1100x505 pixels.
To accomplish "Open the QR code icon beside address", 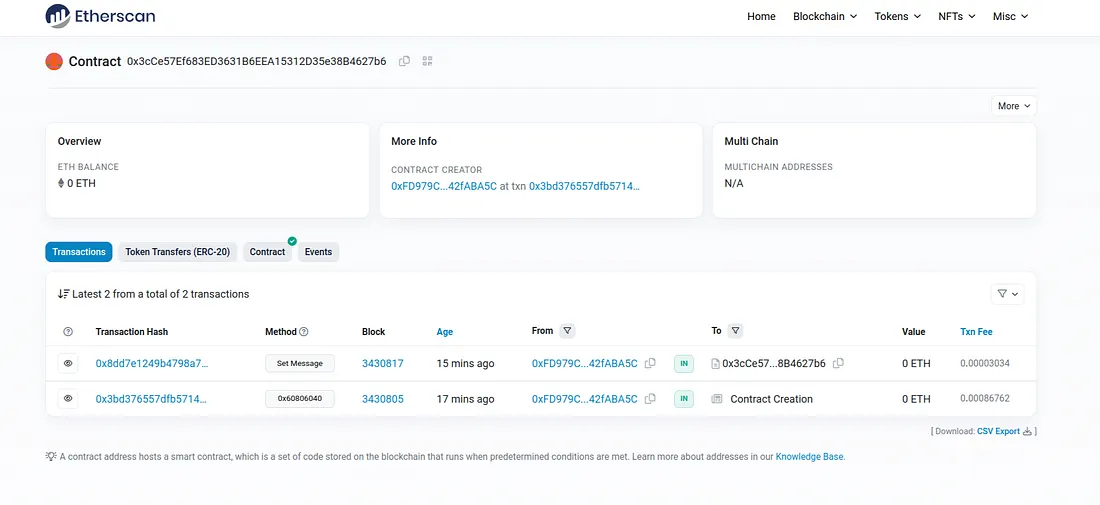I will 427,61.
